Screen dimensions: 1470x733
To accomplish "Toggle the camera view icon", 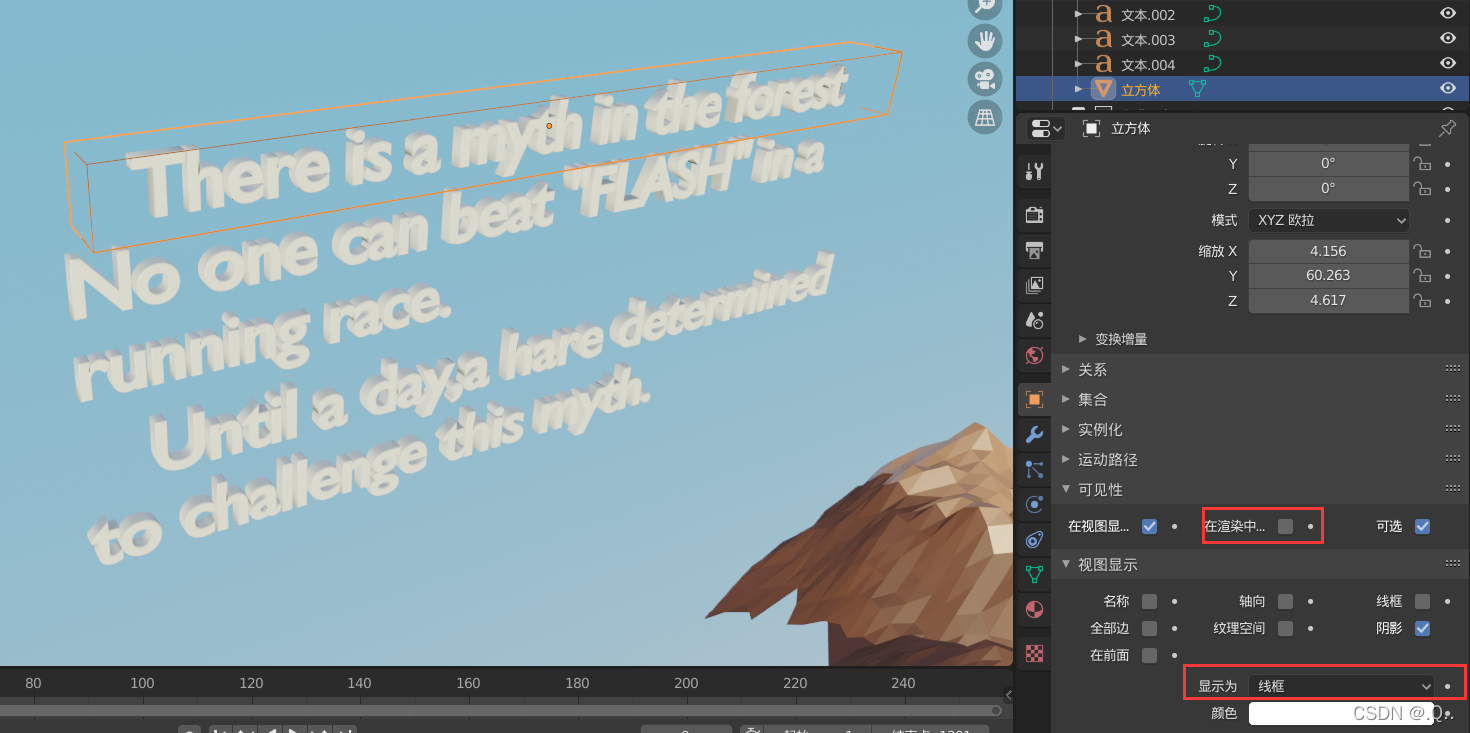I will tap(985, 79).
